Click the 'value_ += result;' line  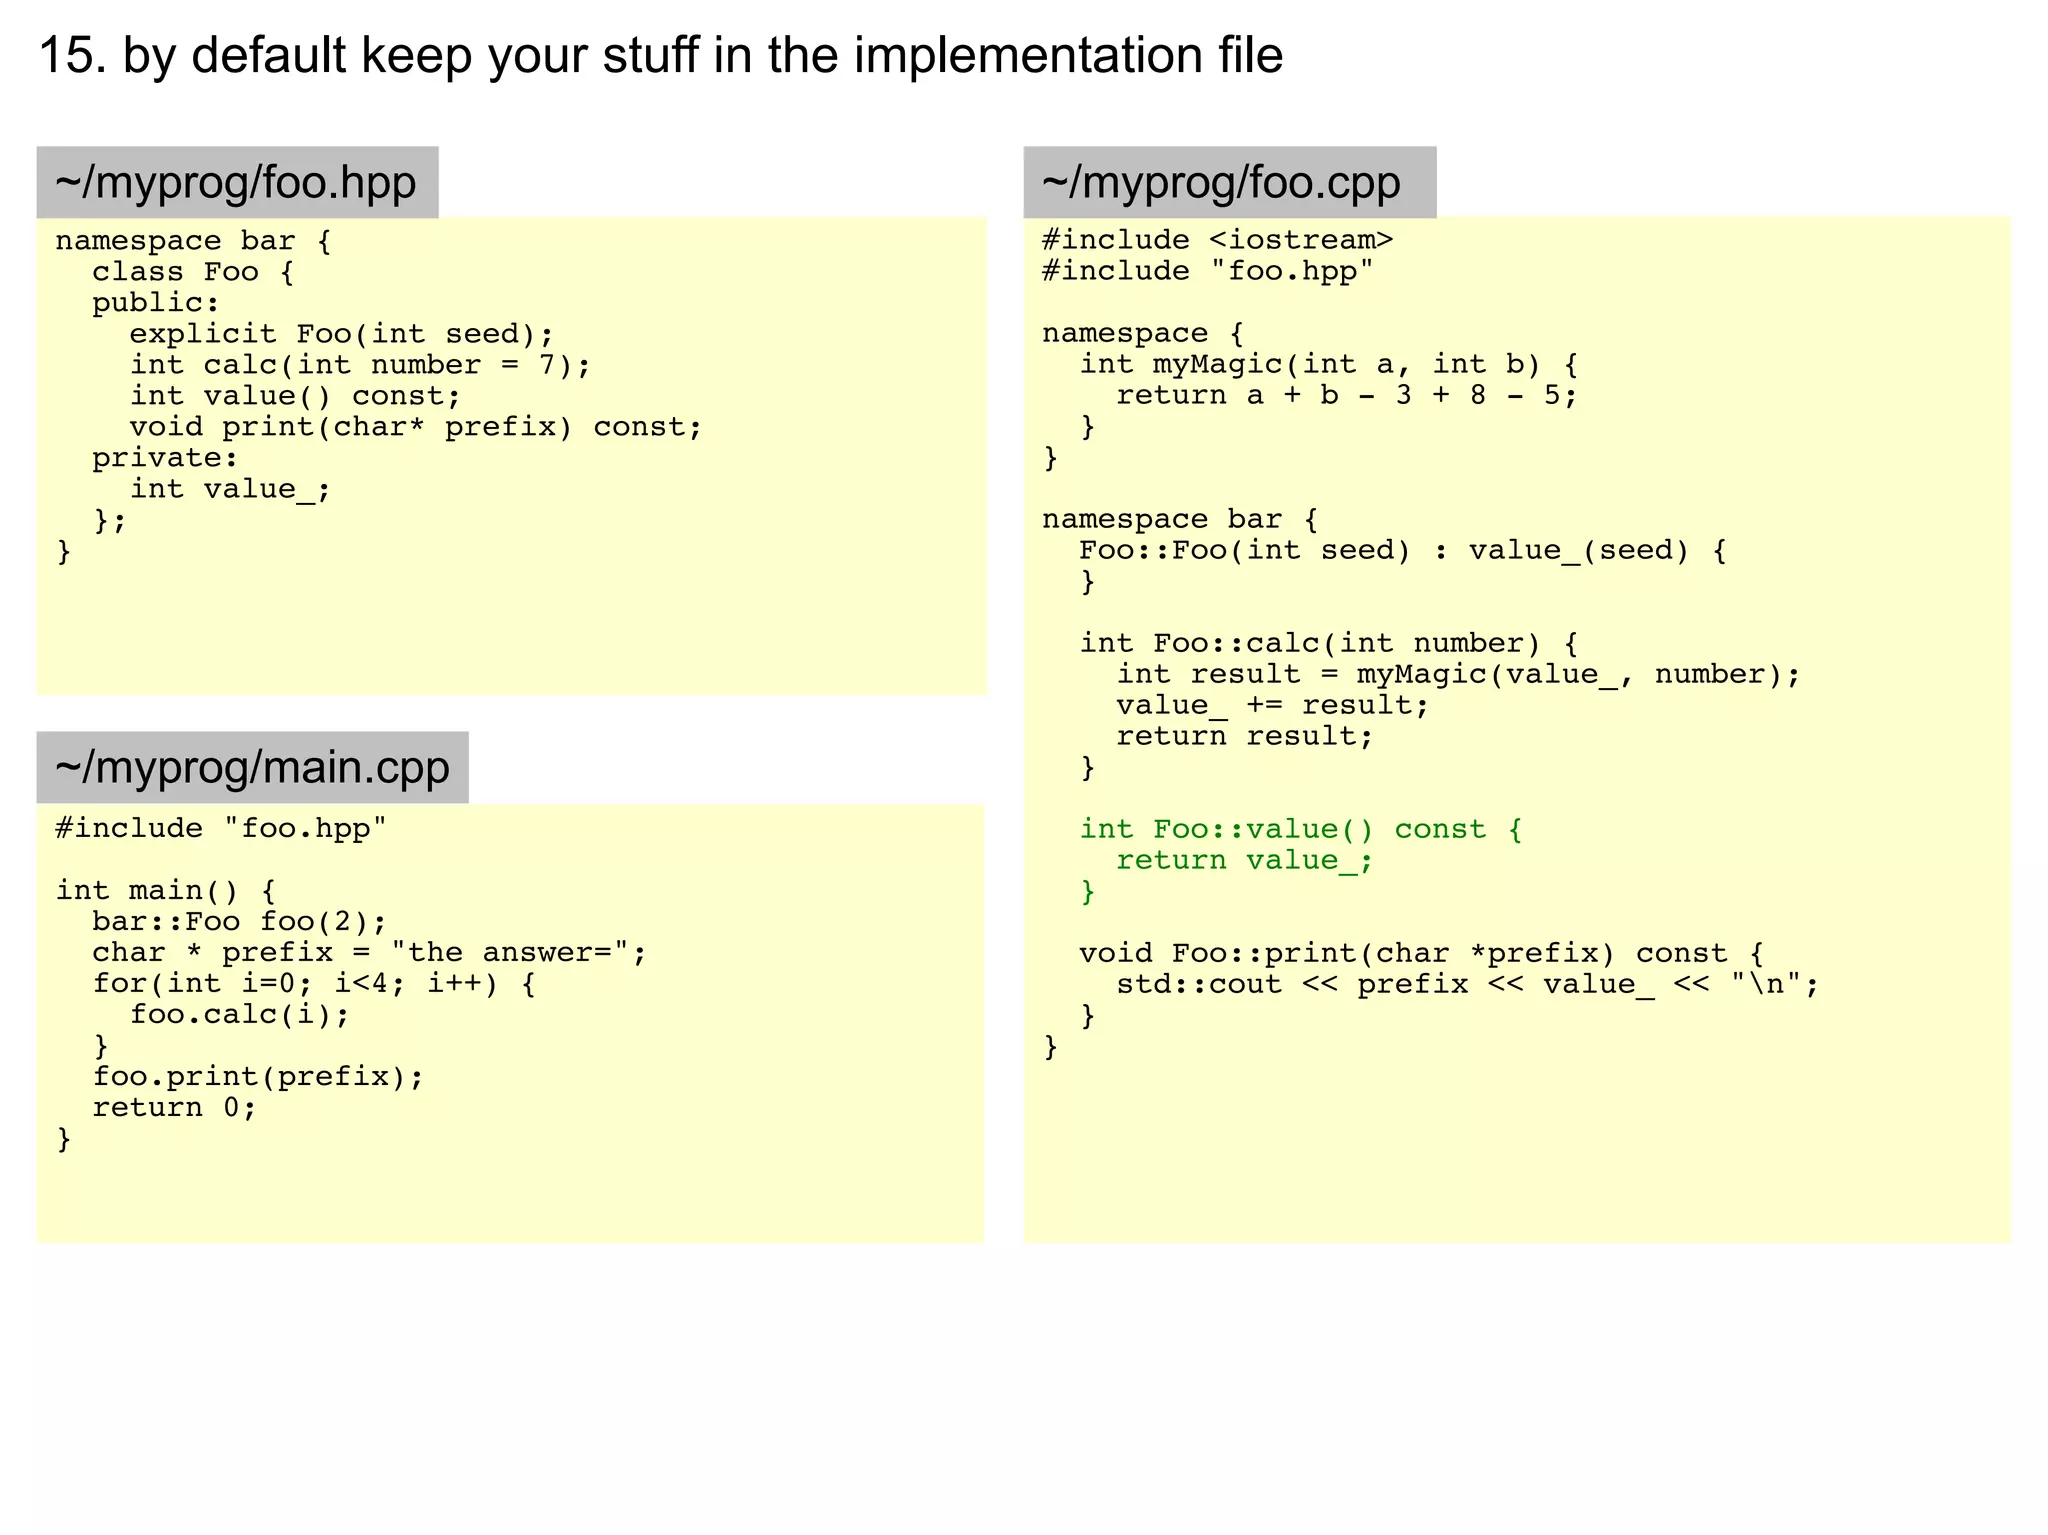tap(1272, 705)
